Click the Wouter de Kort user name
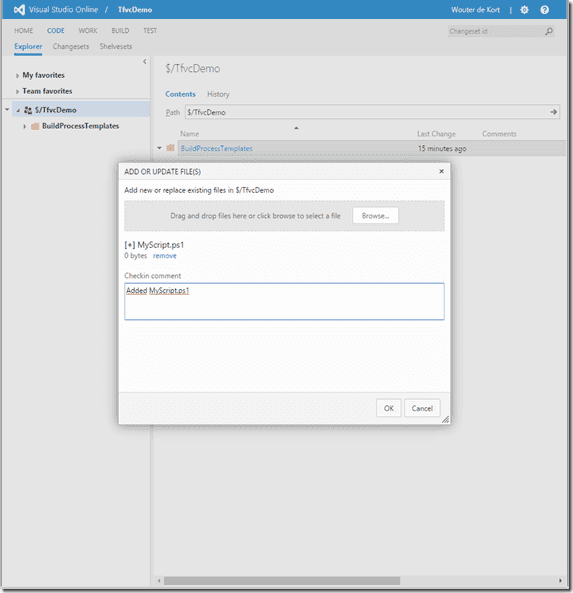 (475, 10)
